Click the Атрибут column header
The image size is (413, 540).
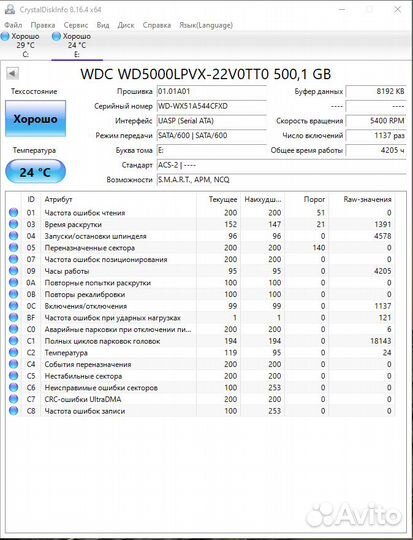pos(58,199)
